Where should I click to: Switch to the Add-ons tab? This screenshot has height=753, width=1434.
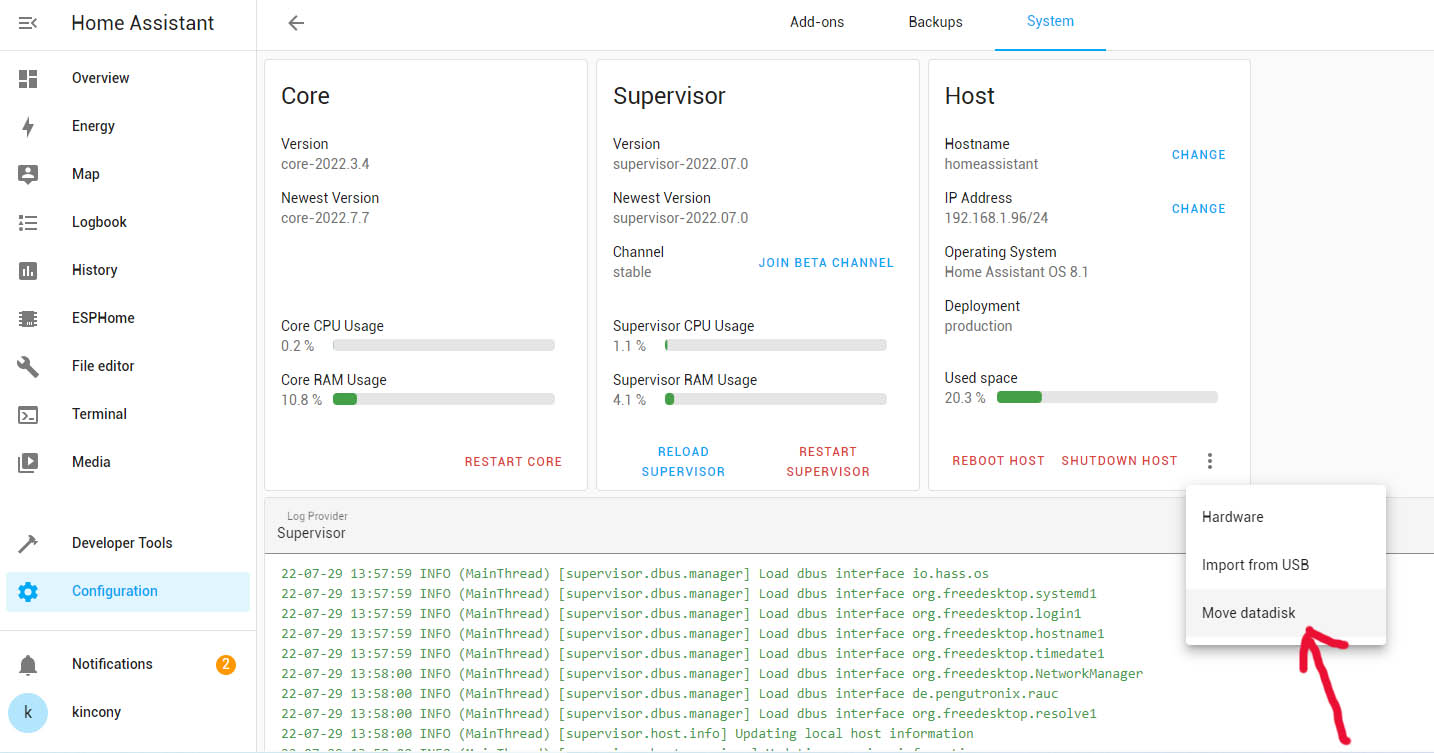(x=817, y=22)
